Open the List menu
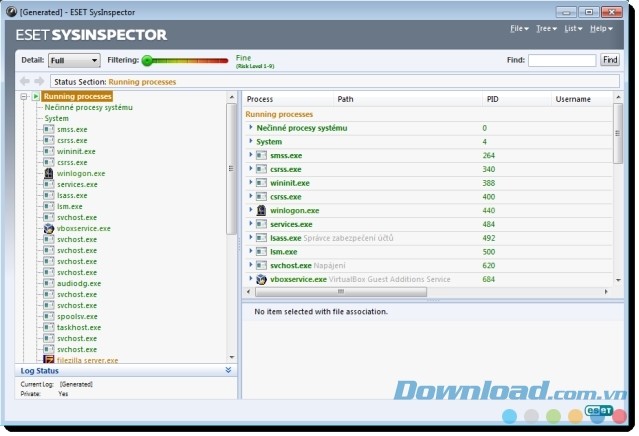The width and height of the screenshot is (639, 436). tap(573, 29)
